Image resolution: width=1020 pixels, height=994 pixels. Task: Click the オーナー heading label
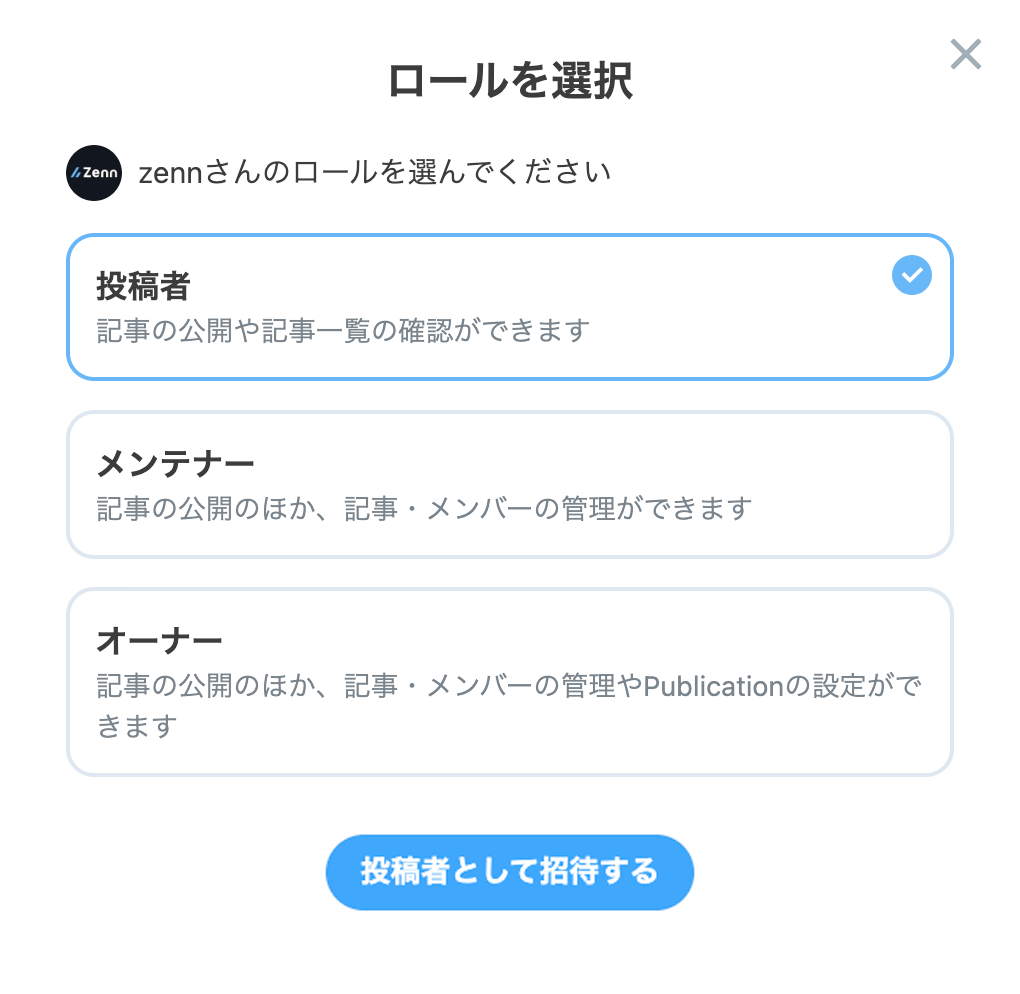click(x=159, y=640)
